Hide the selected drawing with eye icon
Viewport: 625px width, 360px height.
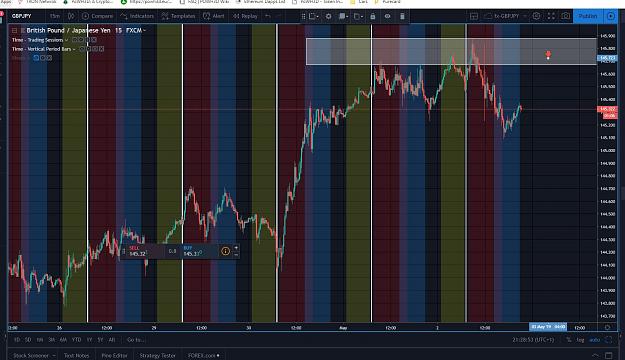(387, 16)
